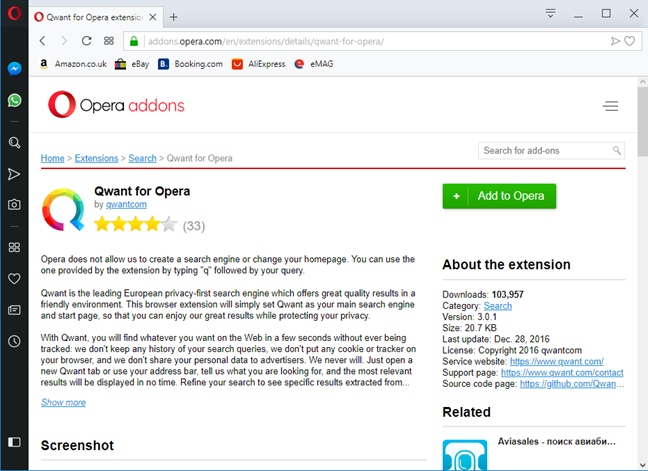Open the hamburger menu on the addons page
The width and height of the screenshot is (648, 471).
610,106
